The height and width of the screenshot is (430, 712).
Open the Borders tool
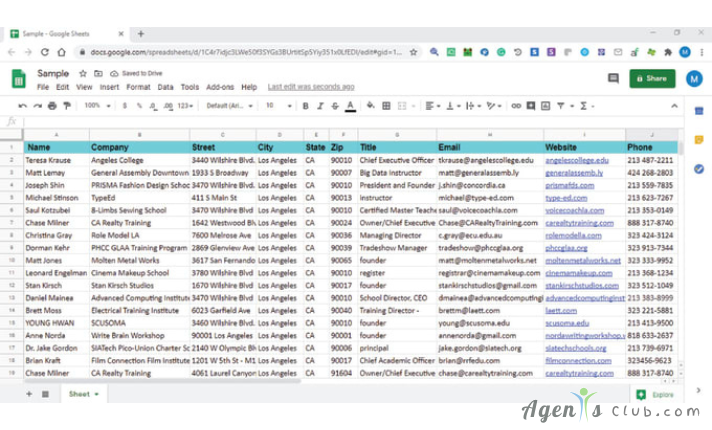386,106
